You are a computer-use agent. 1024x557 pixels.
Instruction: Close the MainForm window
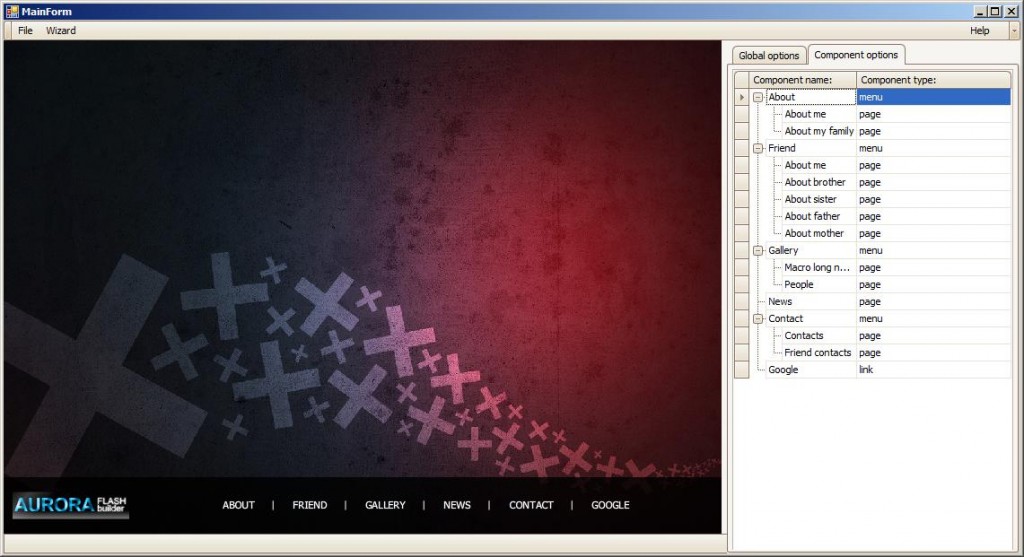point(1011,11)
